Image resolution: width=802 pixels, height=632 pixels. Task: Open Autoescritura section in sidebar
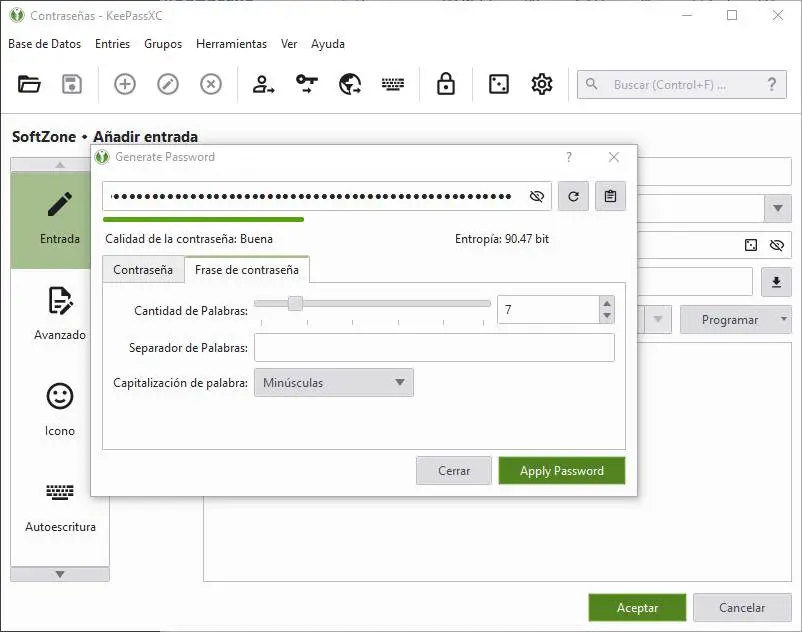[x=60, y=506]
